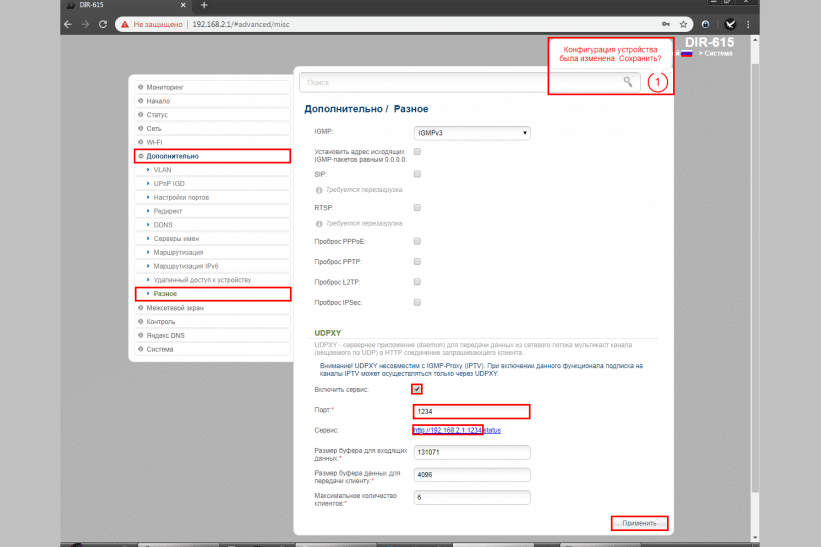Select 'DDNS' in the sidebar
The width and height of the screenshot is (821, 547).
tap(163, 224)
